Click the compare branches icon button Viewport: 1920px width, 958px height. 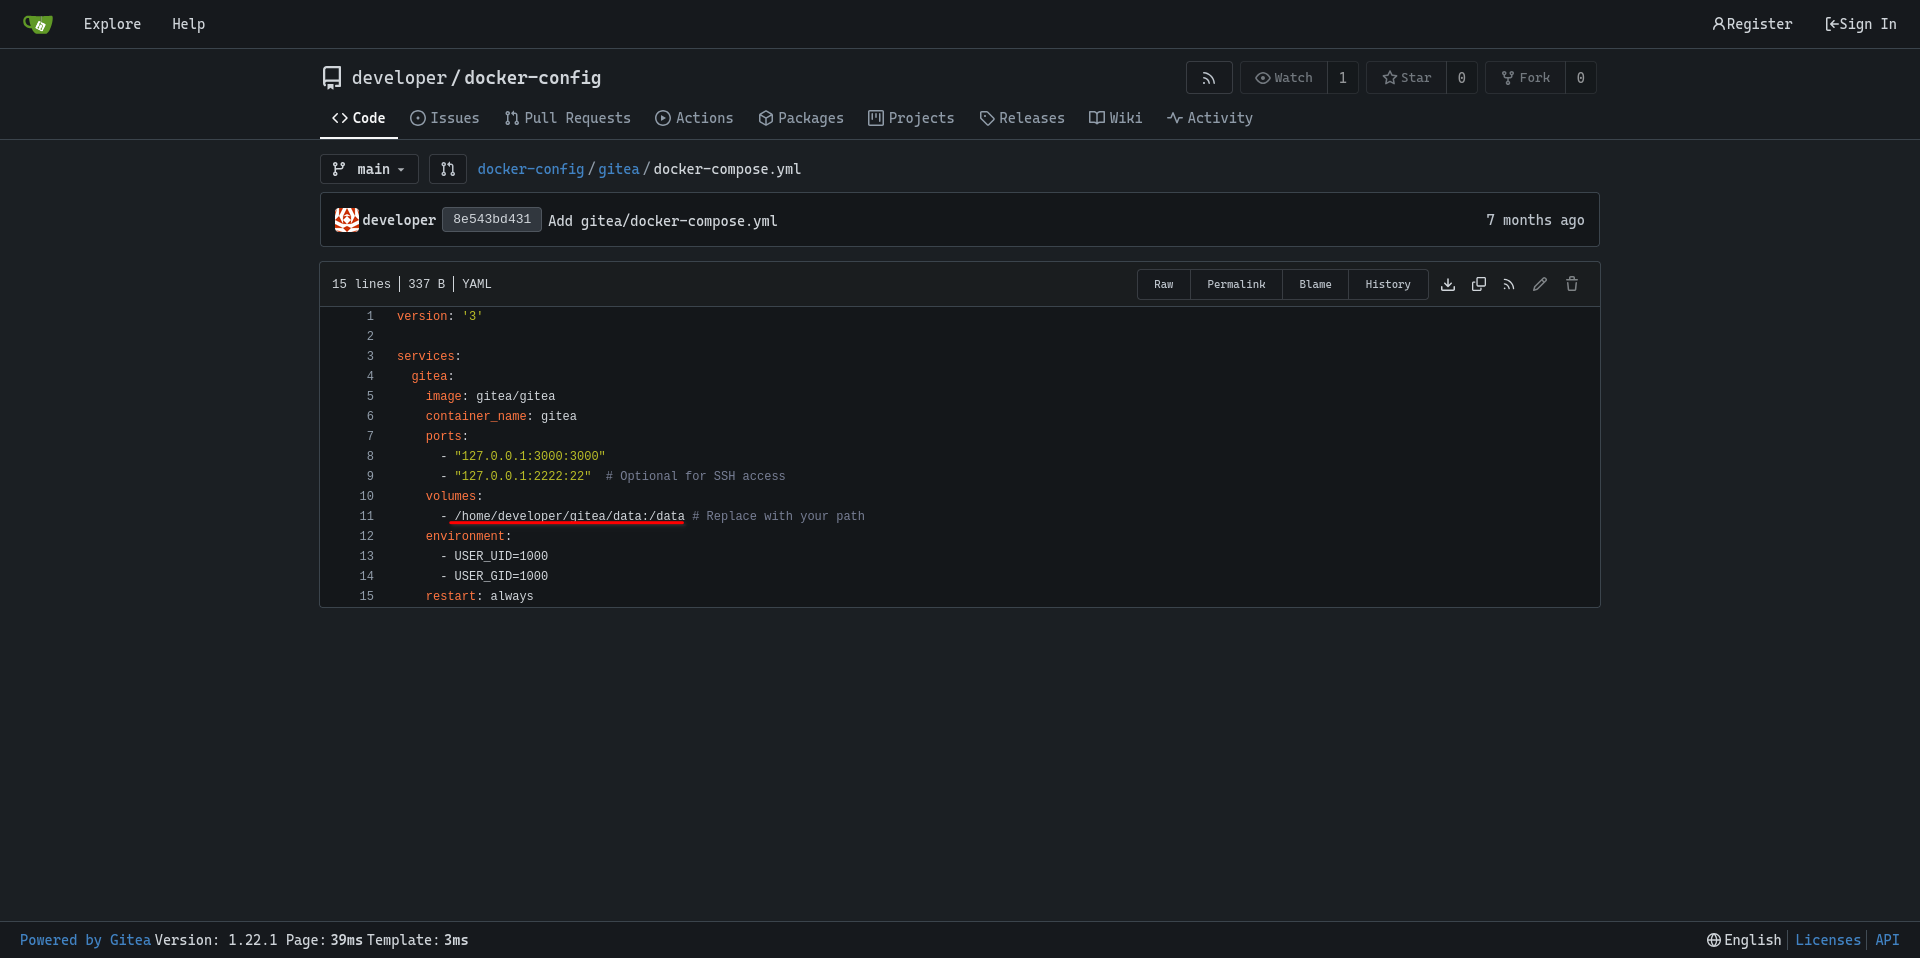coord(448,169)
